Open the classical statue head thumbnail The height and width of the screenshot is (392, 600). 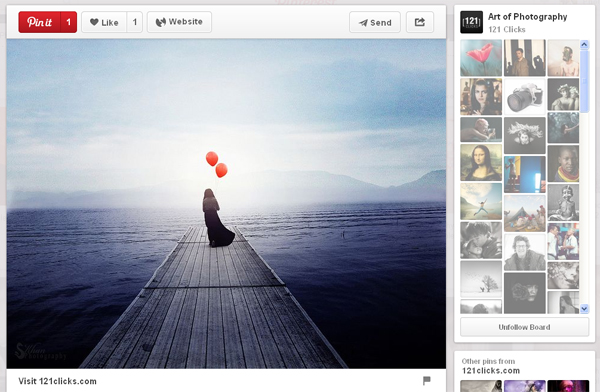coord(563,95)
